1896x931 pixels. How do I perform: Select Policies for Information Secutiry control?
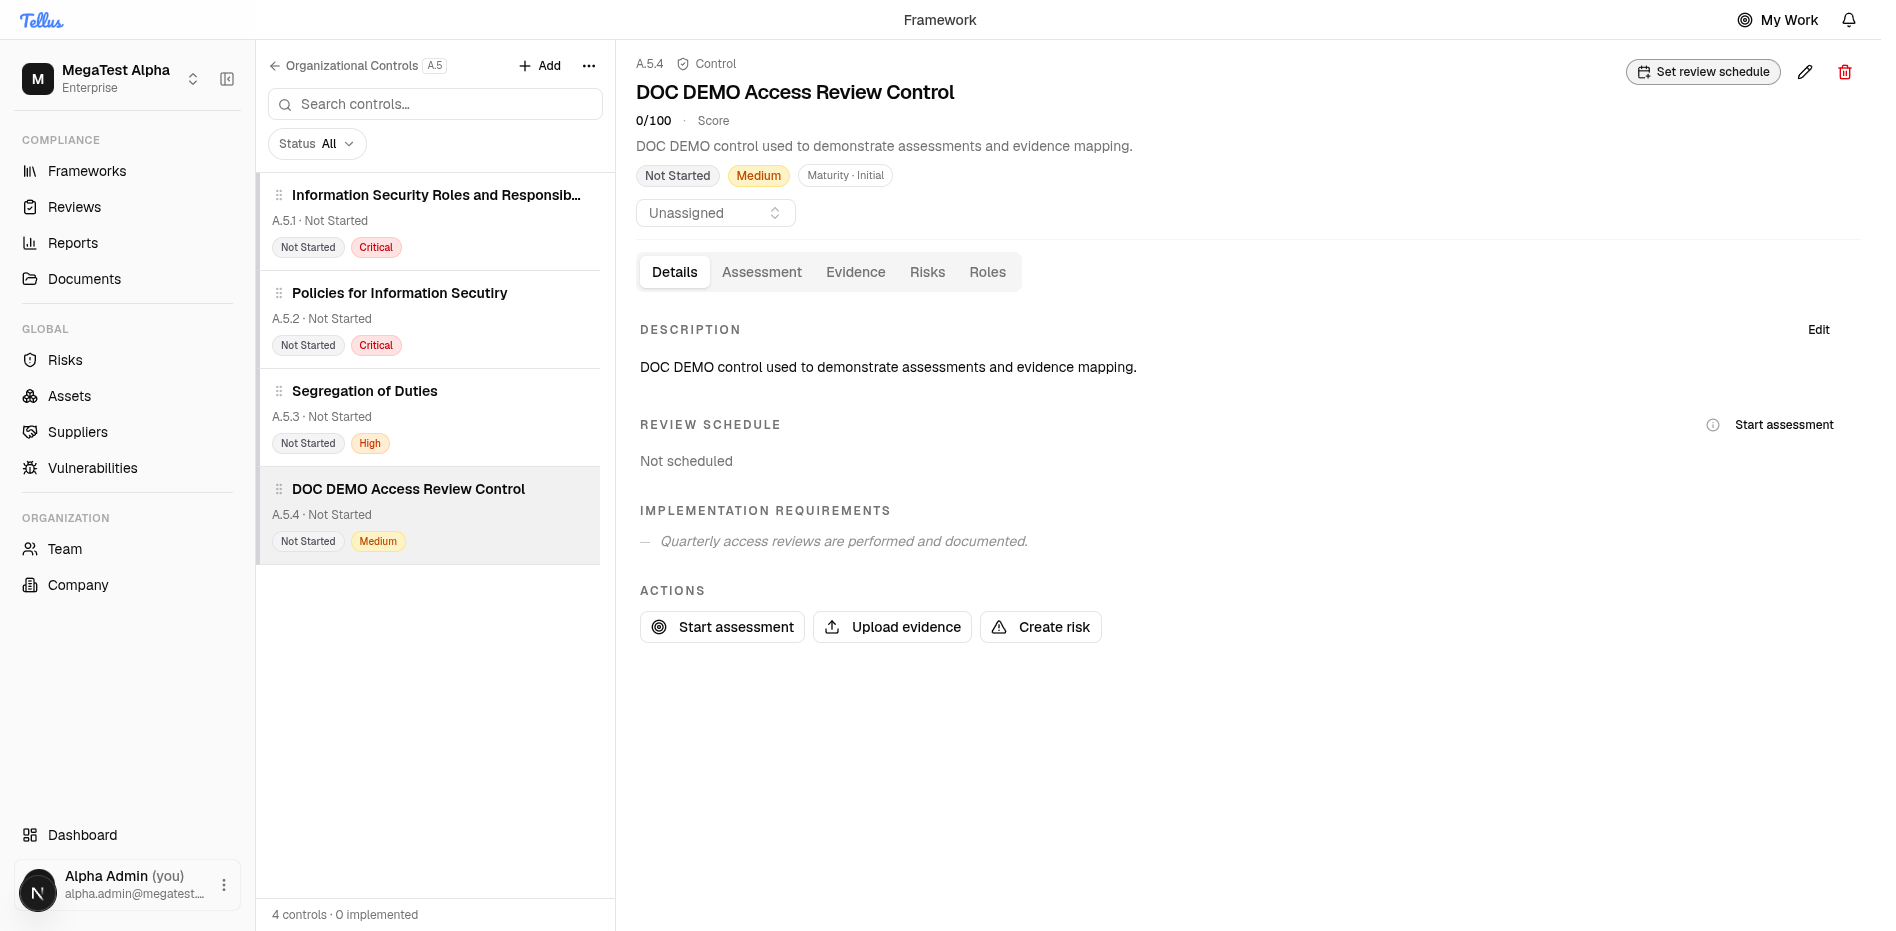click(x=430, y=320)
